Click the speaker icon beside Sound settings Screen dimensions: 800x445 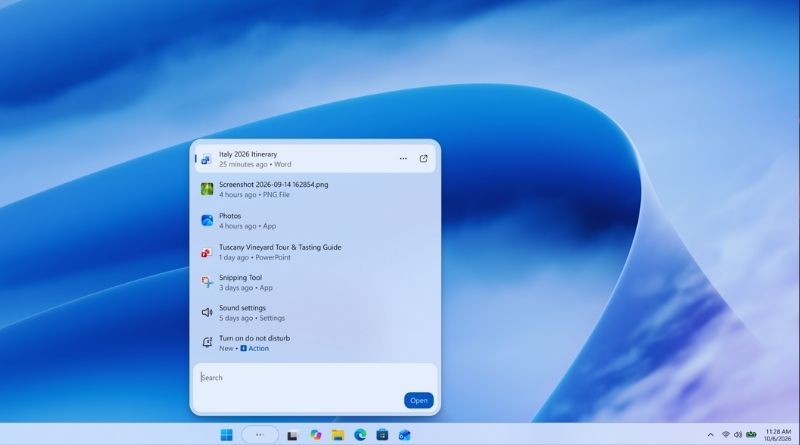tap(207, 312)
